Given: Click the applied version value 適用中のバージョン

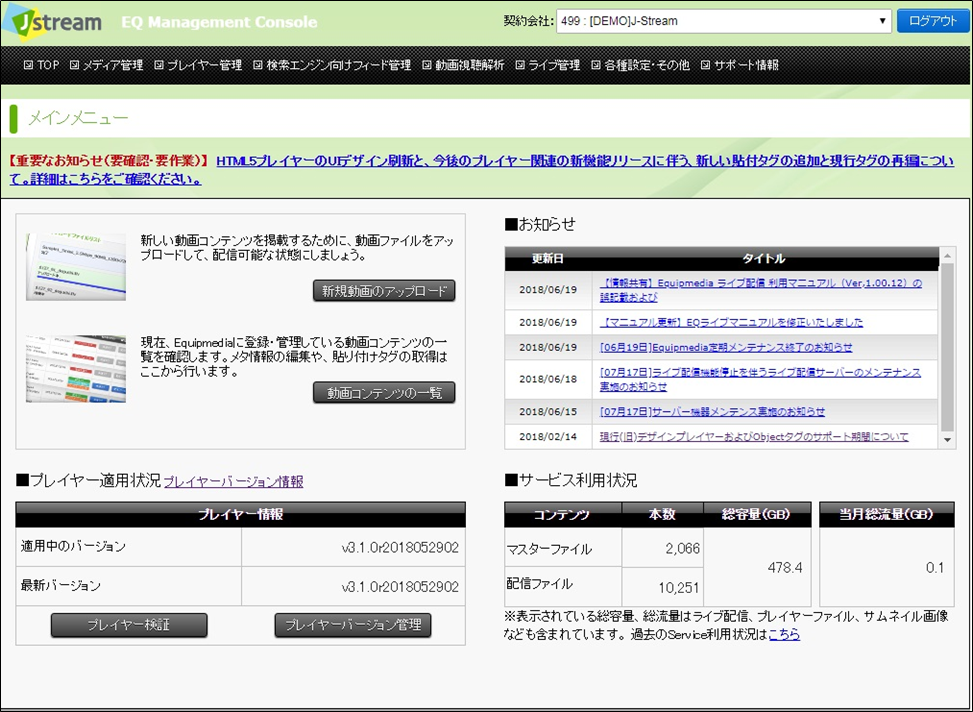Looking at the screenshot, I should tap(400, 548).
